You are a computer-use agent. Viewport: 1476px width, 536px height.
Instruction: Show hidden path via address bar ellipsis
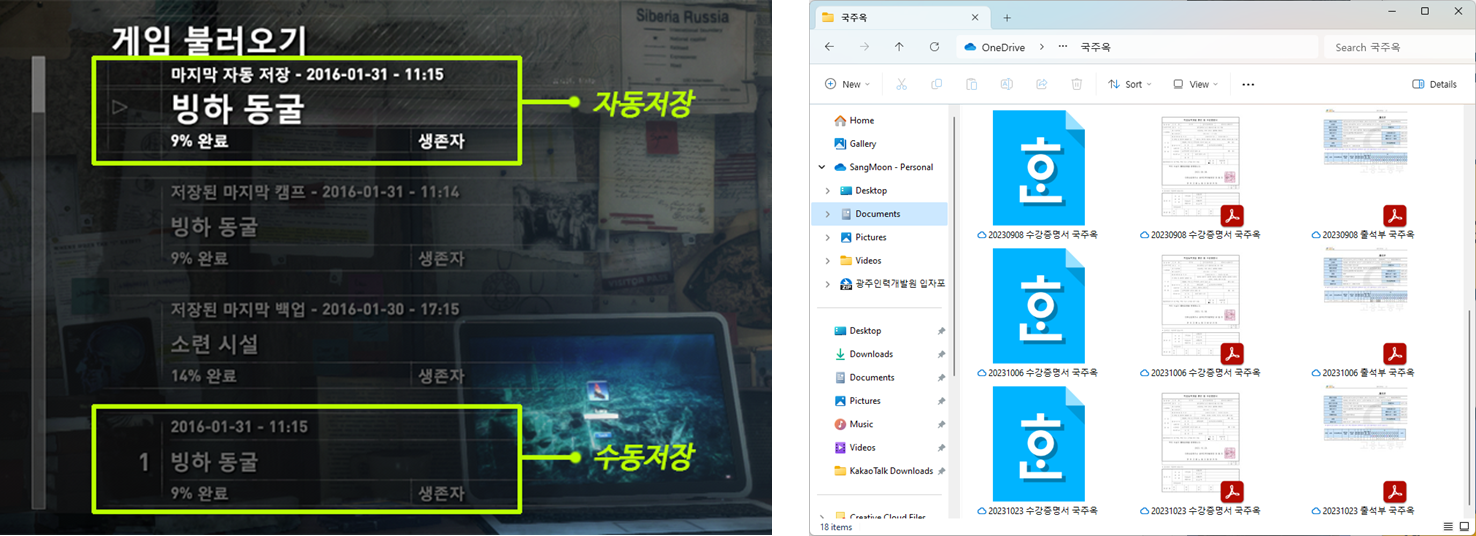[x=1062, y=47]
